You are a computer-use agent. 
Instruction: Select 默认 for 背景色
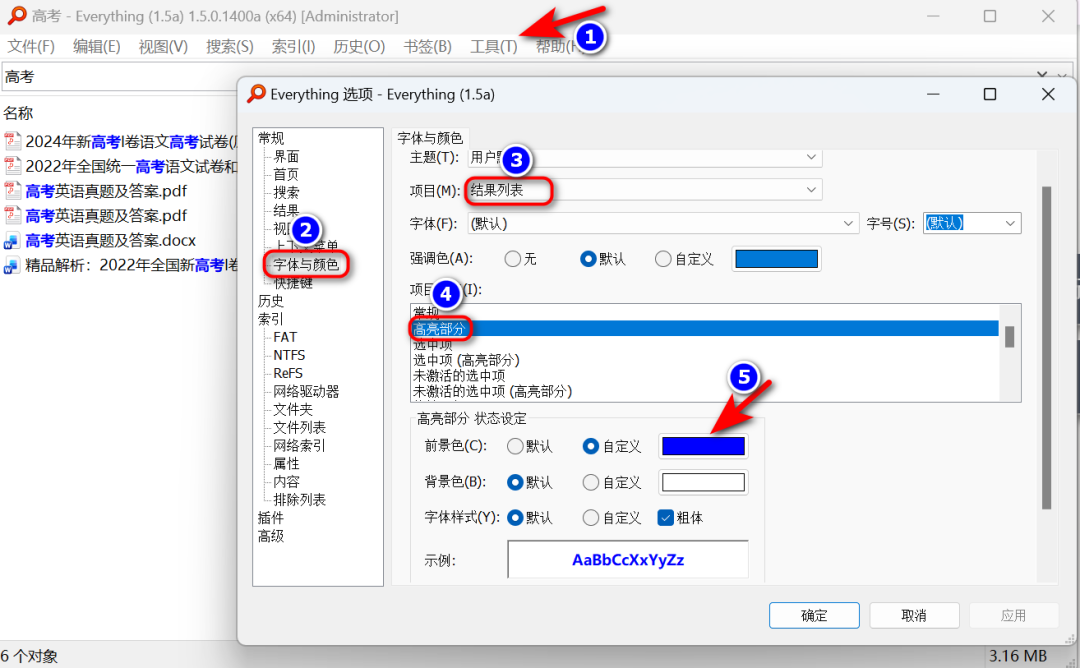(x=530, y=482)
